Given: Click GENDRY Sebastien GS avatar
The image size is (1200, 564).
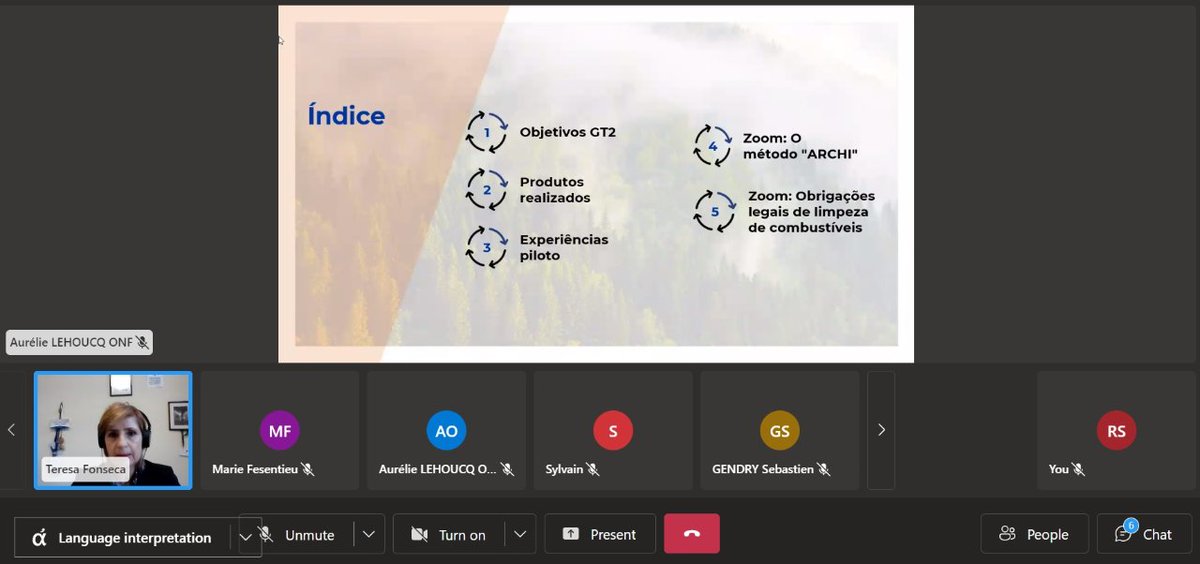Looking at the screenshot, I should click(779, 430).
